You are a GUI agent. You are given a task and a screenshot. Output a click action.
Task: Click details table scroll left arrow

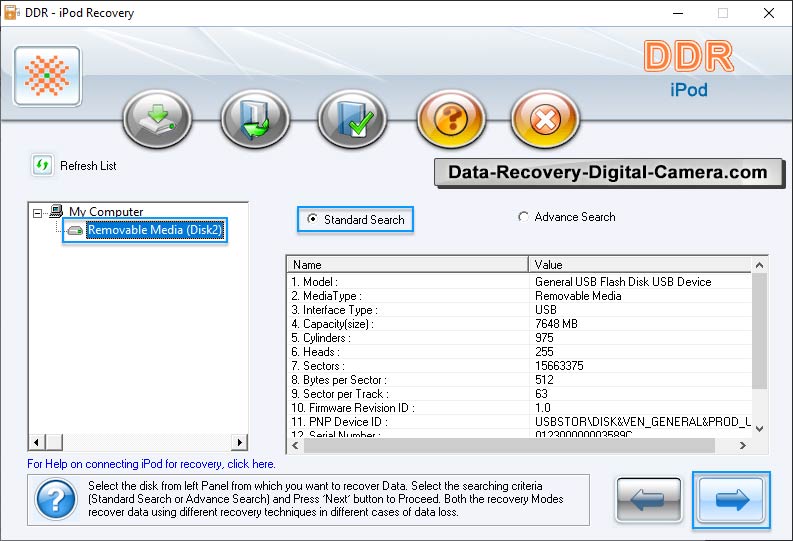click(295, 445)
